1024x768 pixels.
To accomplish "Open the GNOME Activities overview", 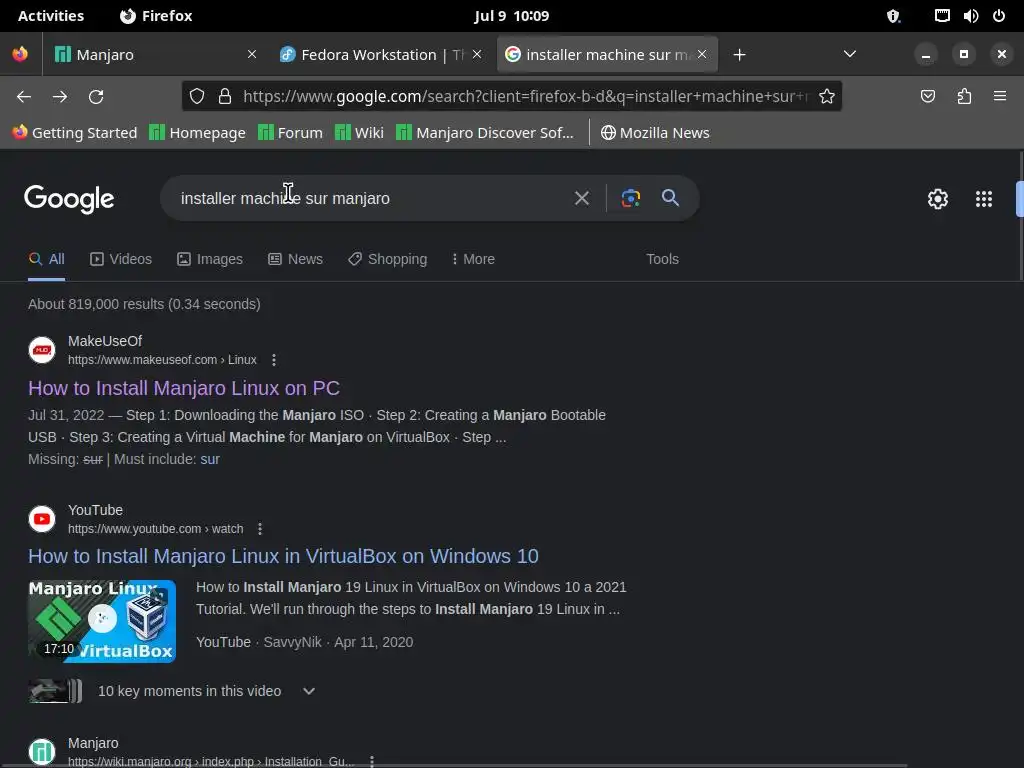I will pos(51,16).
